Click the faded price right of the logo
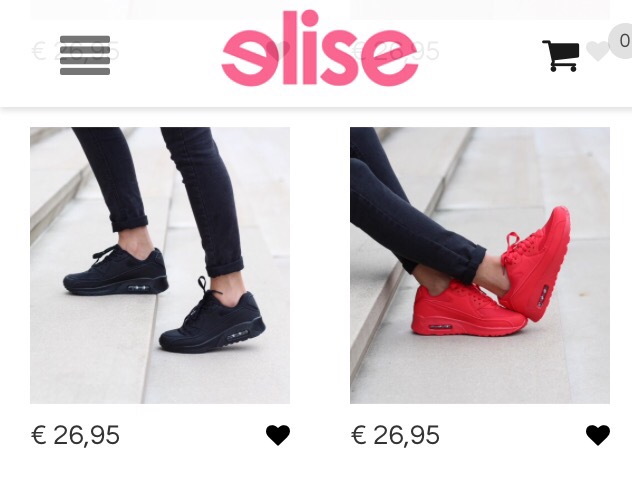Image resolution: width=632 pixels, height=489 pixels. 395,51
